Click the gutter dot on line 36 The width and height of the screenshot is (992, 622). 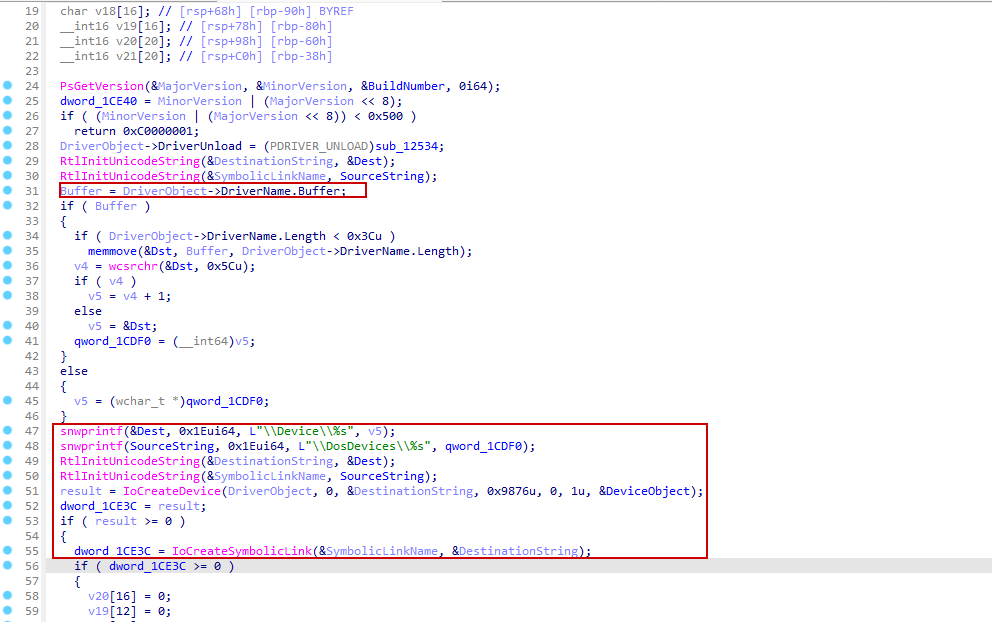tap(7, 266)
